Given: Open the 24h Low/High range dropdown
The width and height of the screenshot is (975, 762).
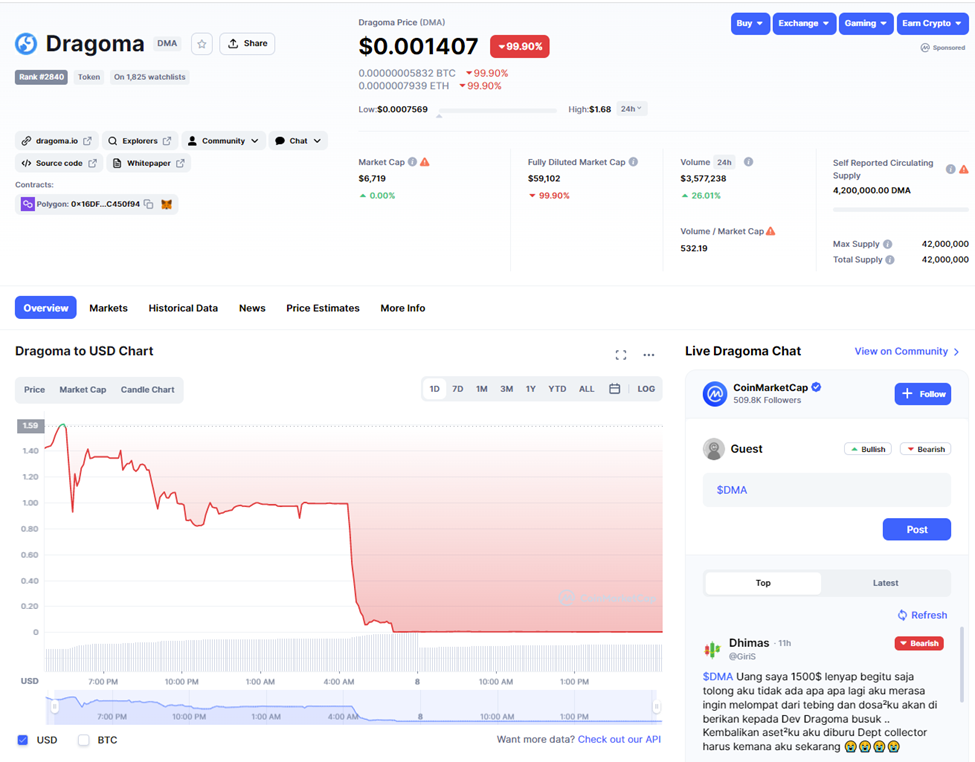Looking at the screenshot, I should (631, 109).
